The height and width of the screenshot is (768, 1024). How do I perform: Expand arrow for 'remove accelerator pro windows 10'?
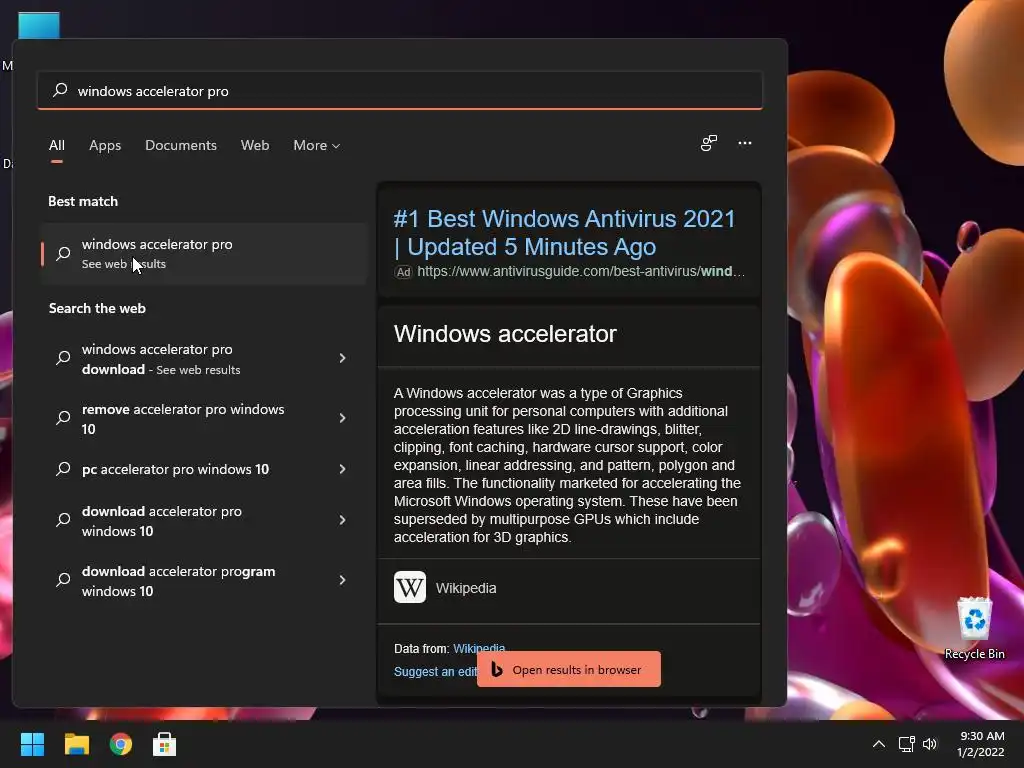tap(342, 418)
